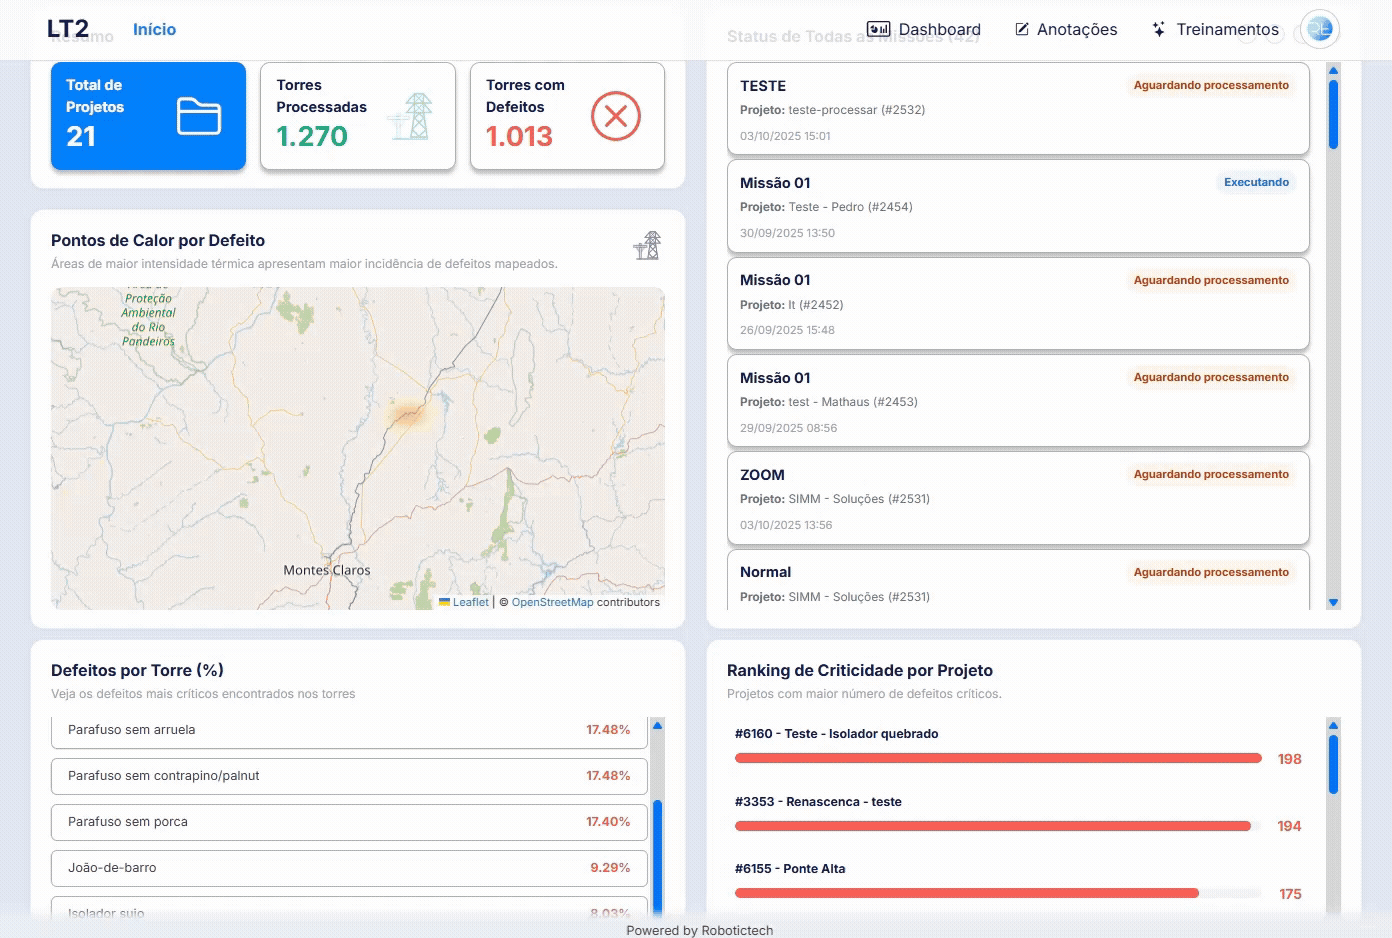Click the #6160 Teste - Isolador quebrado bar
Image resolution: width=1392 pixels, height=938 pixels.
pos(998,758)
